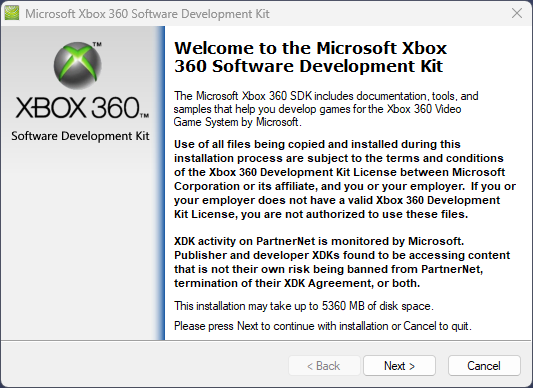Quit installation using the Cancel button
This screenshot has width=533, height=388.
point(484,366)
